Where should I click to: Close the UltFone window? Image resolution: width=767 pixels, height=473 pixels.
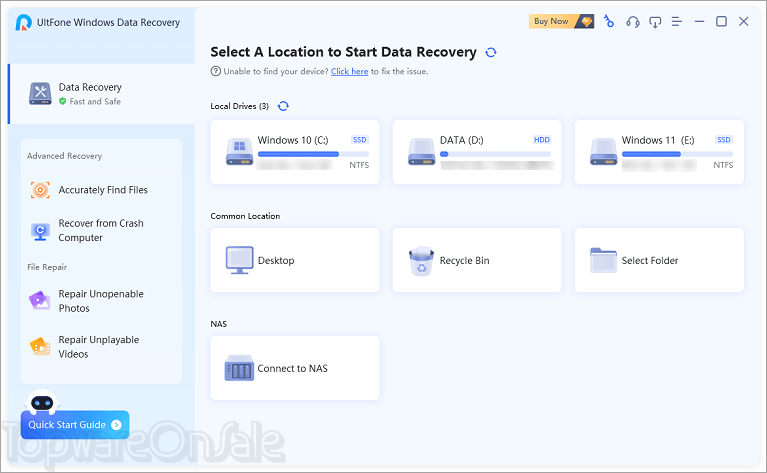(x=744, y=22)
